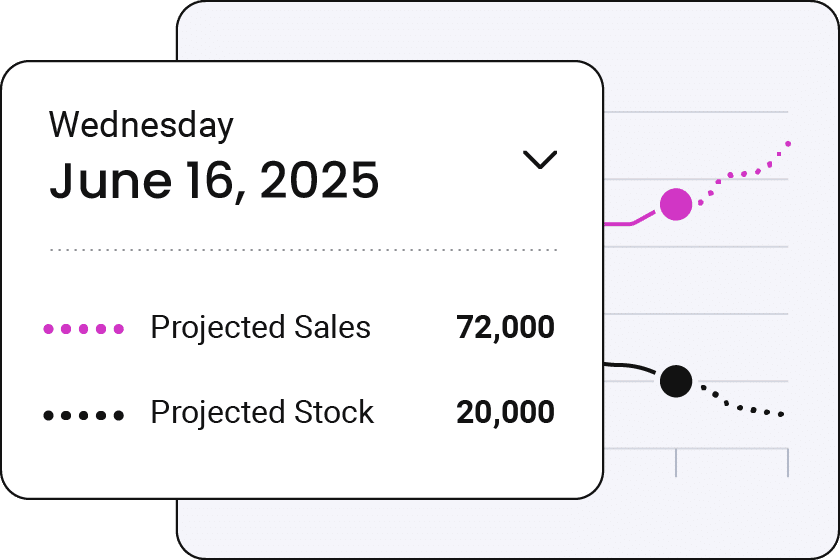The width and height of the screenshot is (840, 560).
Task: Click the solid black stock line segment
Action: click(x=630, y=368)
